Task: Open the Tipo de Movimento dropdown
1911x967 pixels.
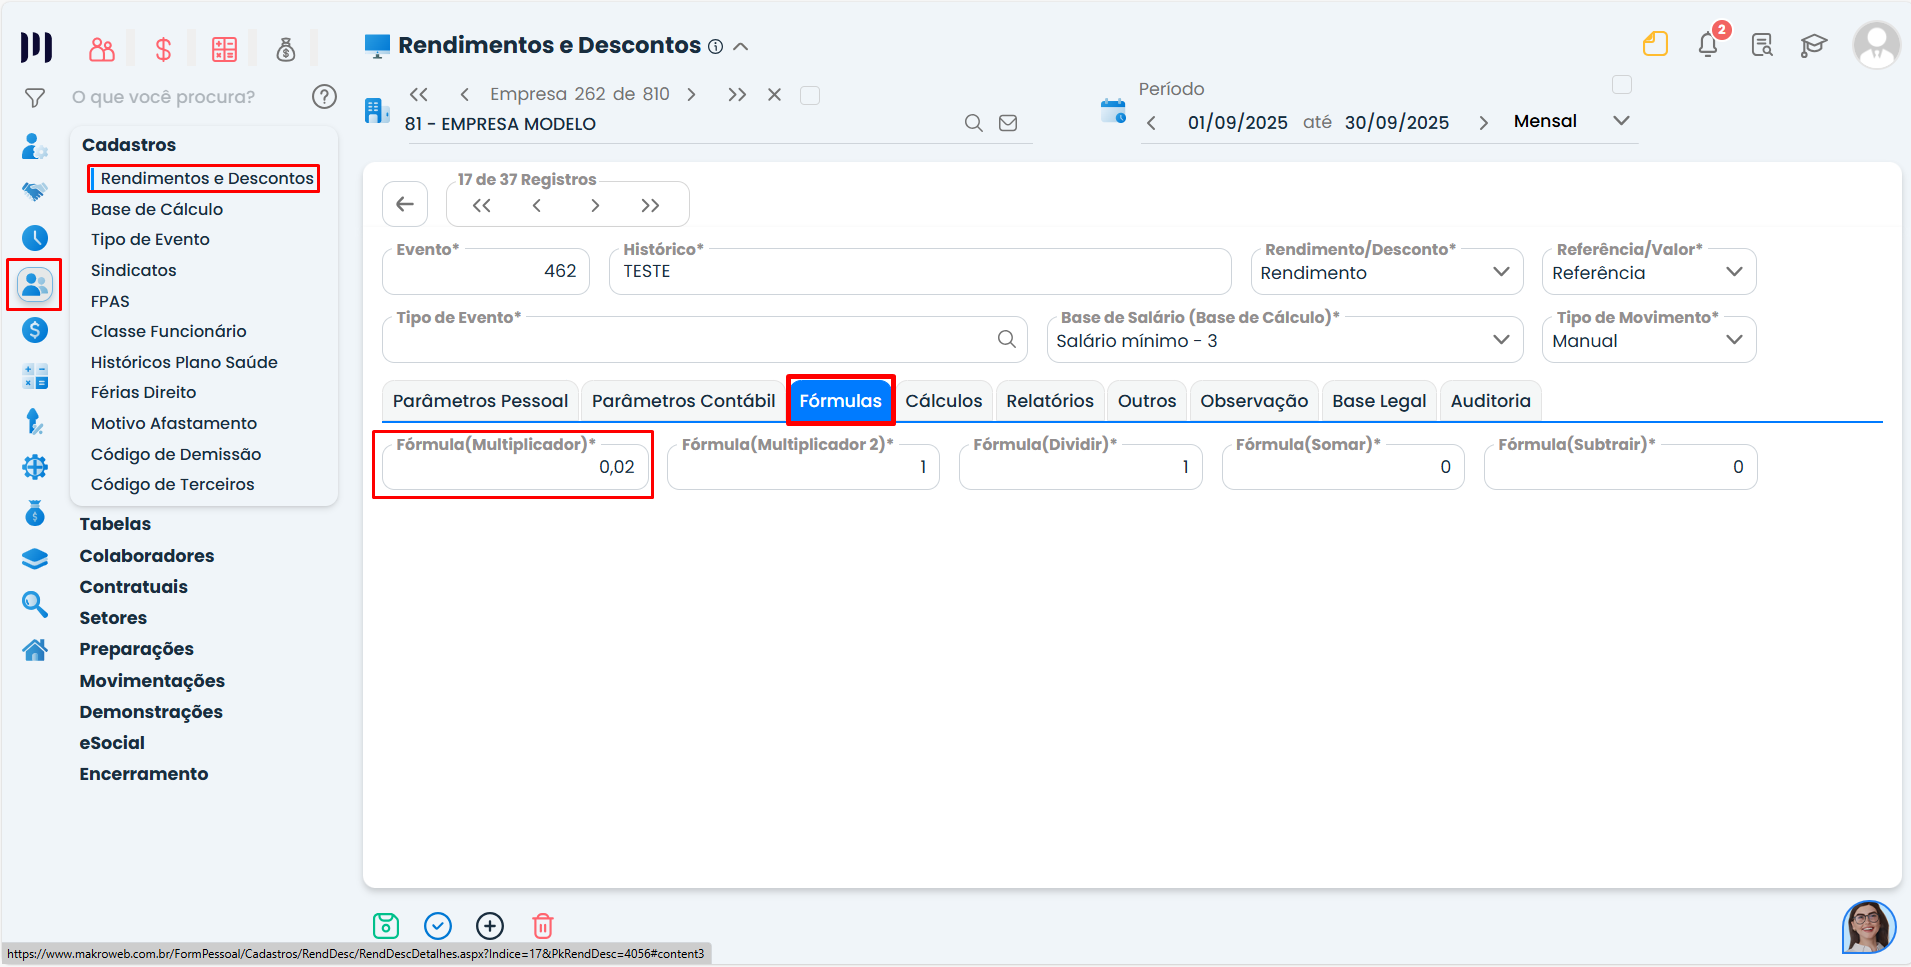Action: (x=1649, y=340)
